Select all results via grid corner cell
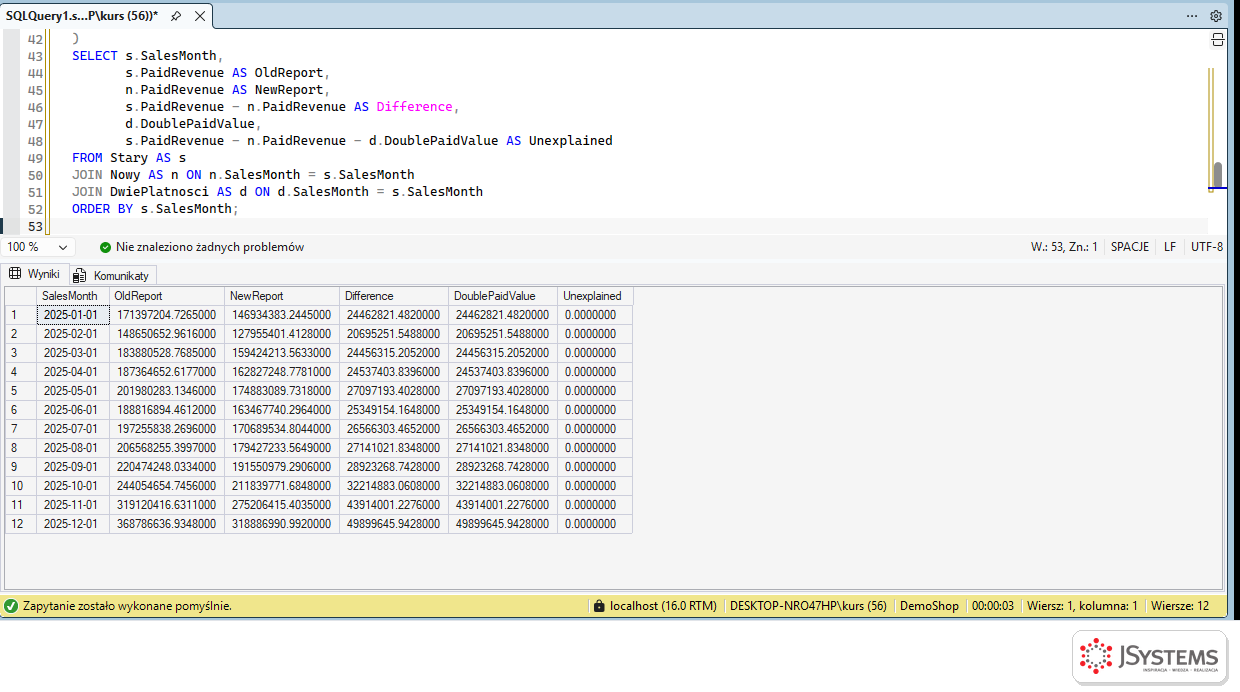 21,296
